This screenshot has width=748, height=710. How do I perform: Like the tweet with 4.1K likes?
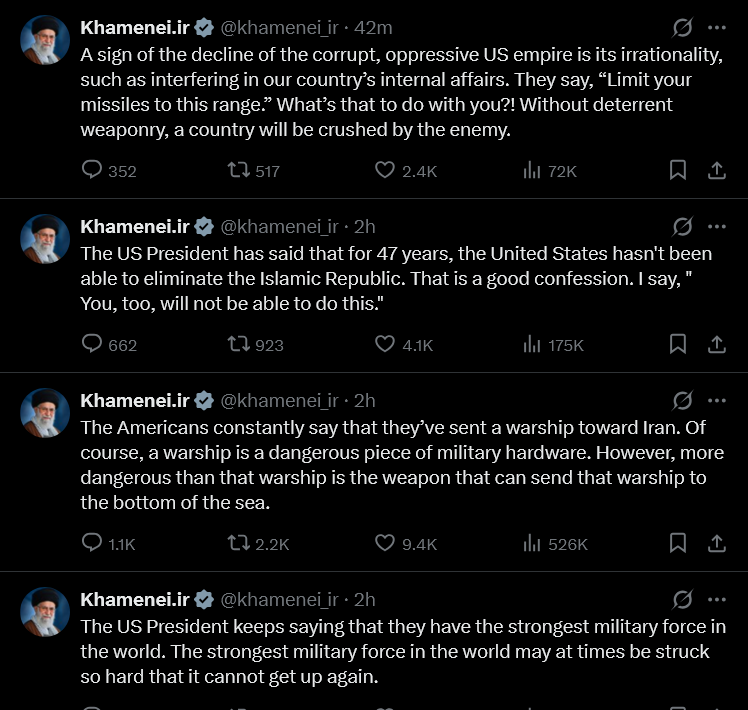click(385, 344)
